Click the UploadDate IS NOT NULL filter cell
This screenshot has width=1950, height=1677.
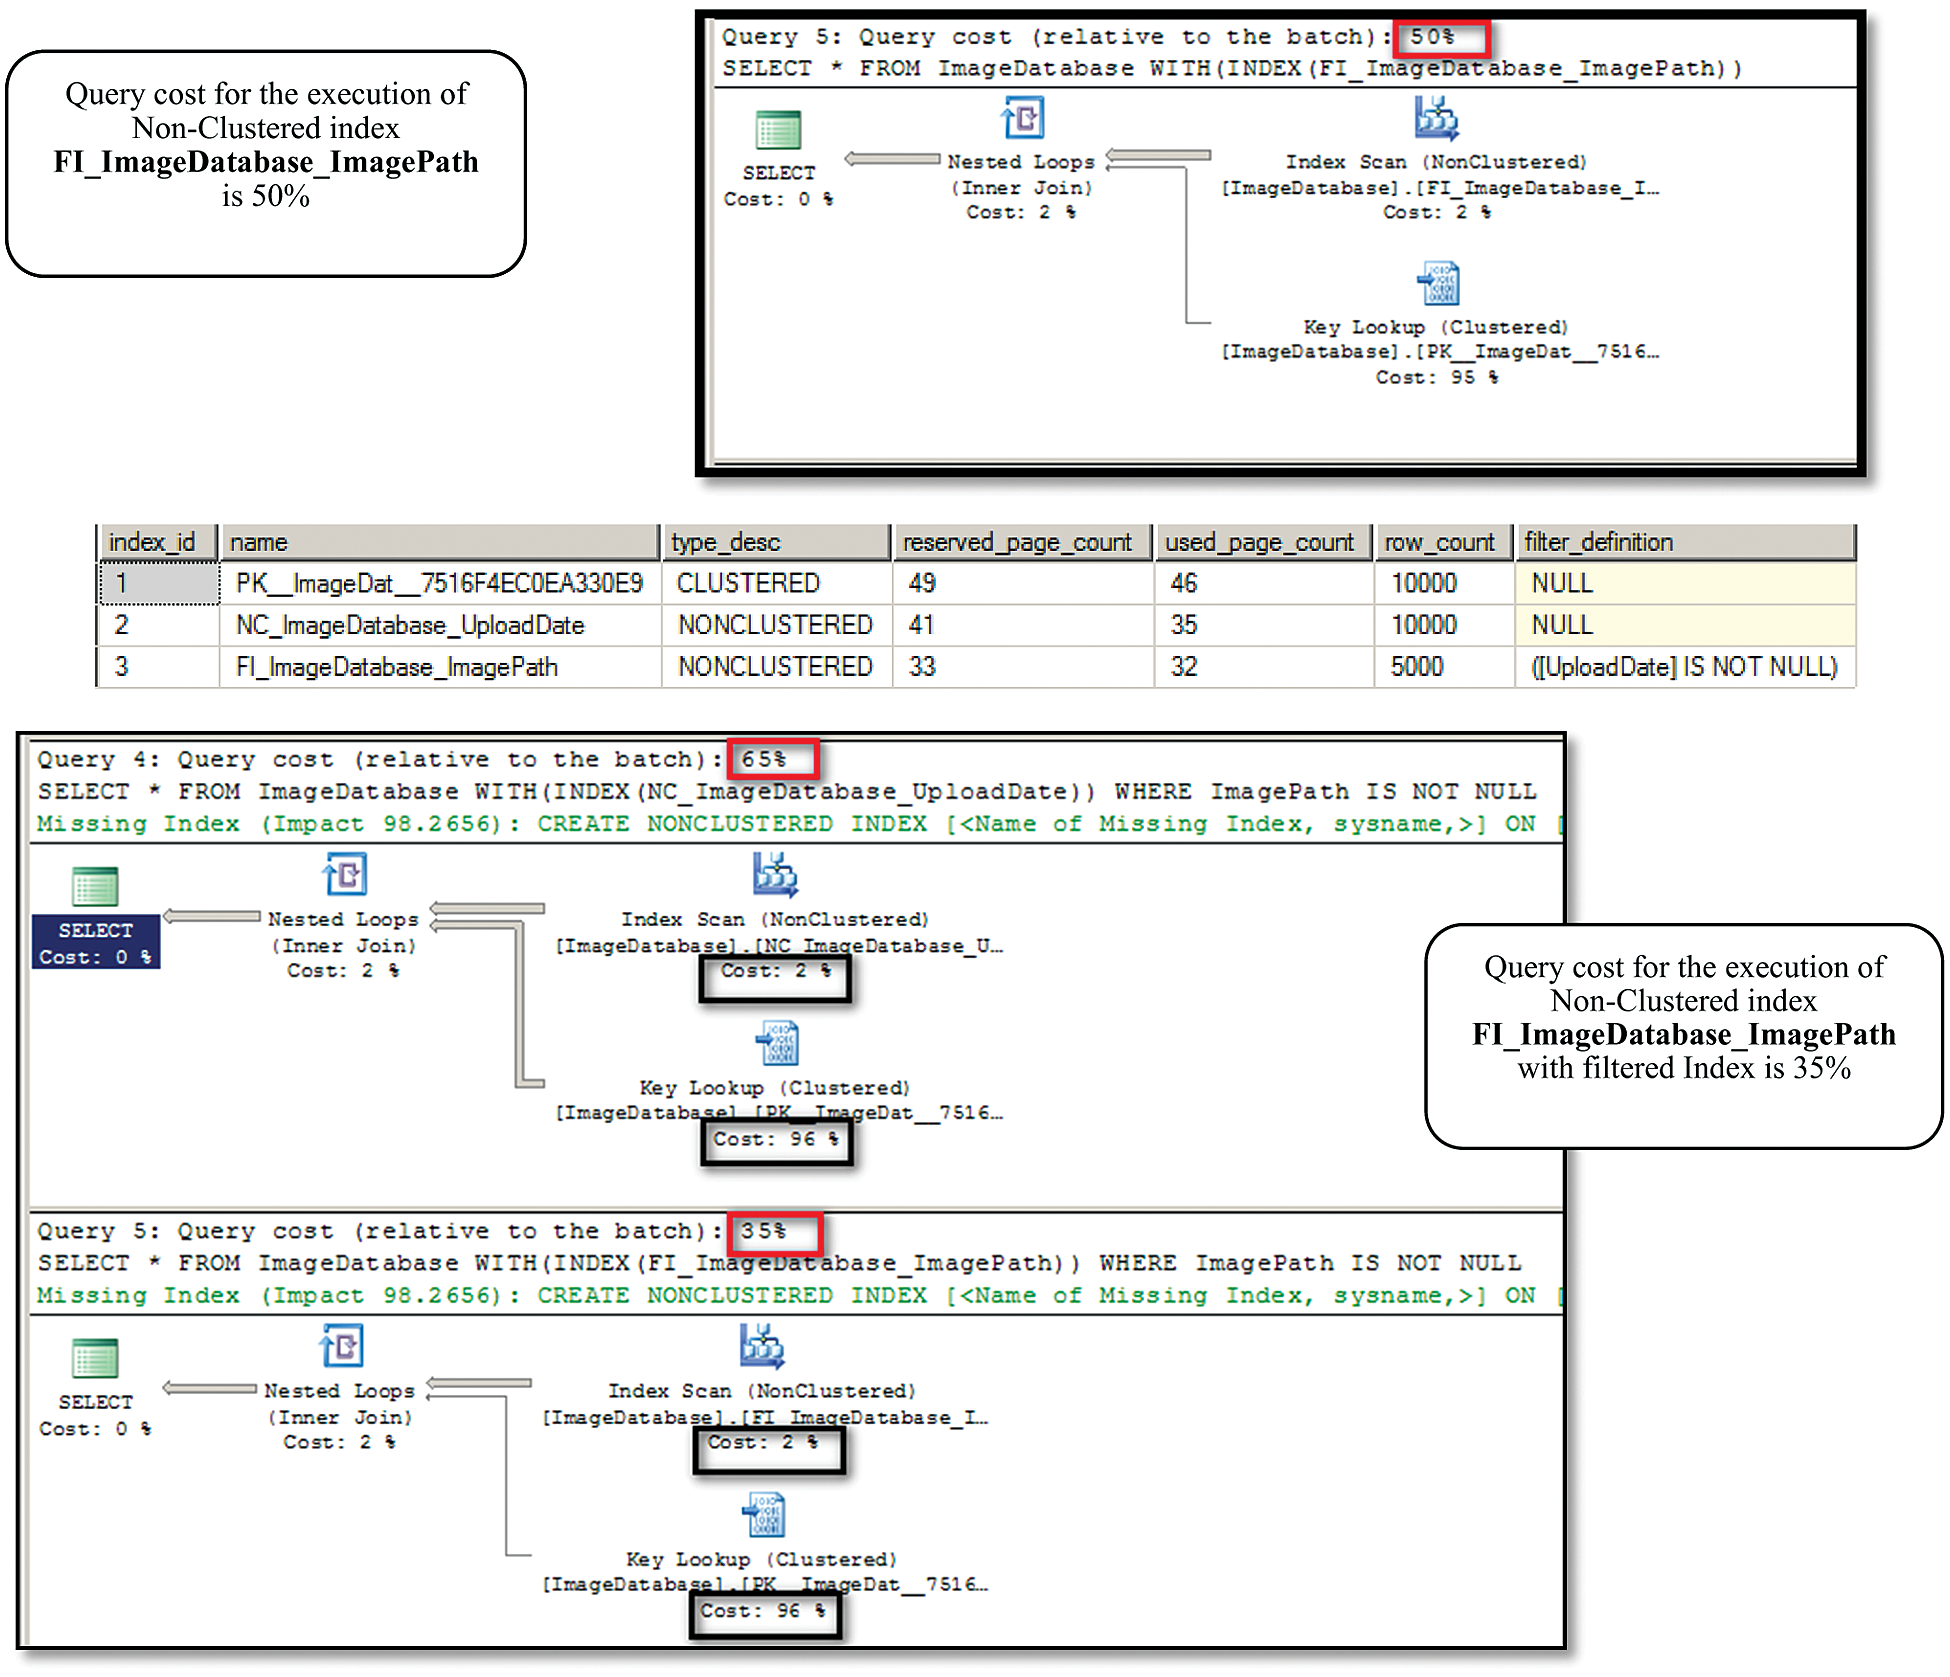(1684, 667)
